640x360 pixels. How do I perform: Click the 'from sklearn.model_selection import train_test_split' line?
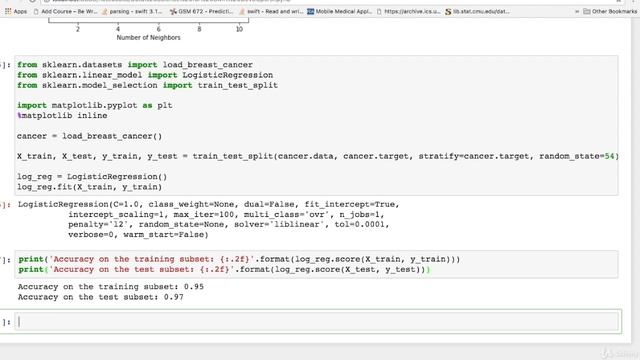147,86
